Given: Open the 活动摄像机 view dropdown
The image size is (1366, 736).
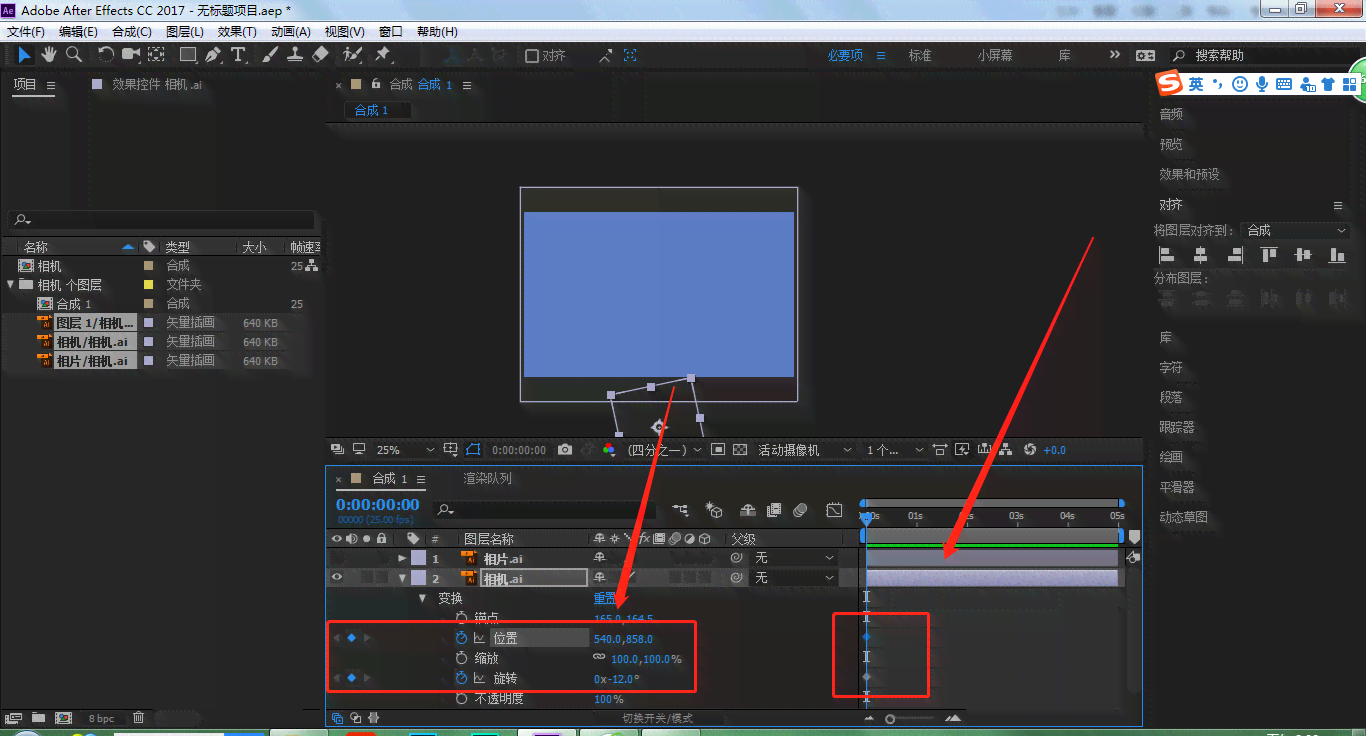Looking at the screenshot, I should point(805,450).
